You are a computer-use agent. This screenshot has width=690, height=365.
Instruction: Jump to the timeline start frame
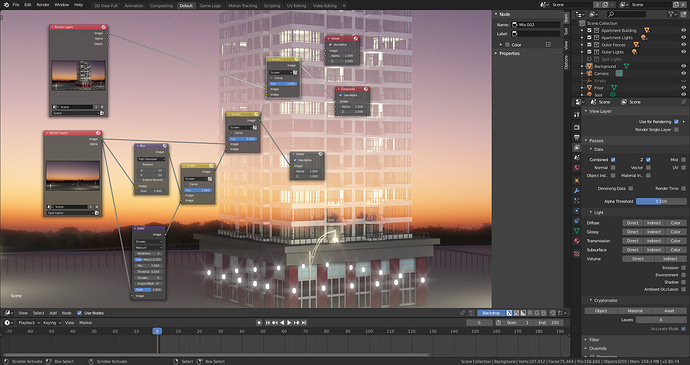(x=268, y=323)
